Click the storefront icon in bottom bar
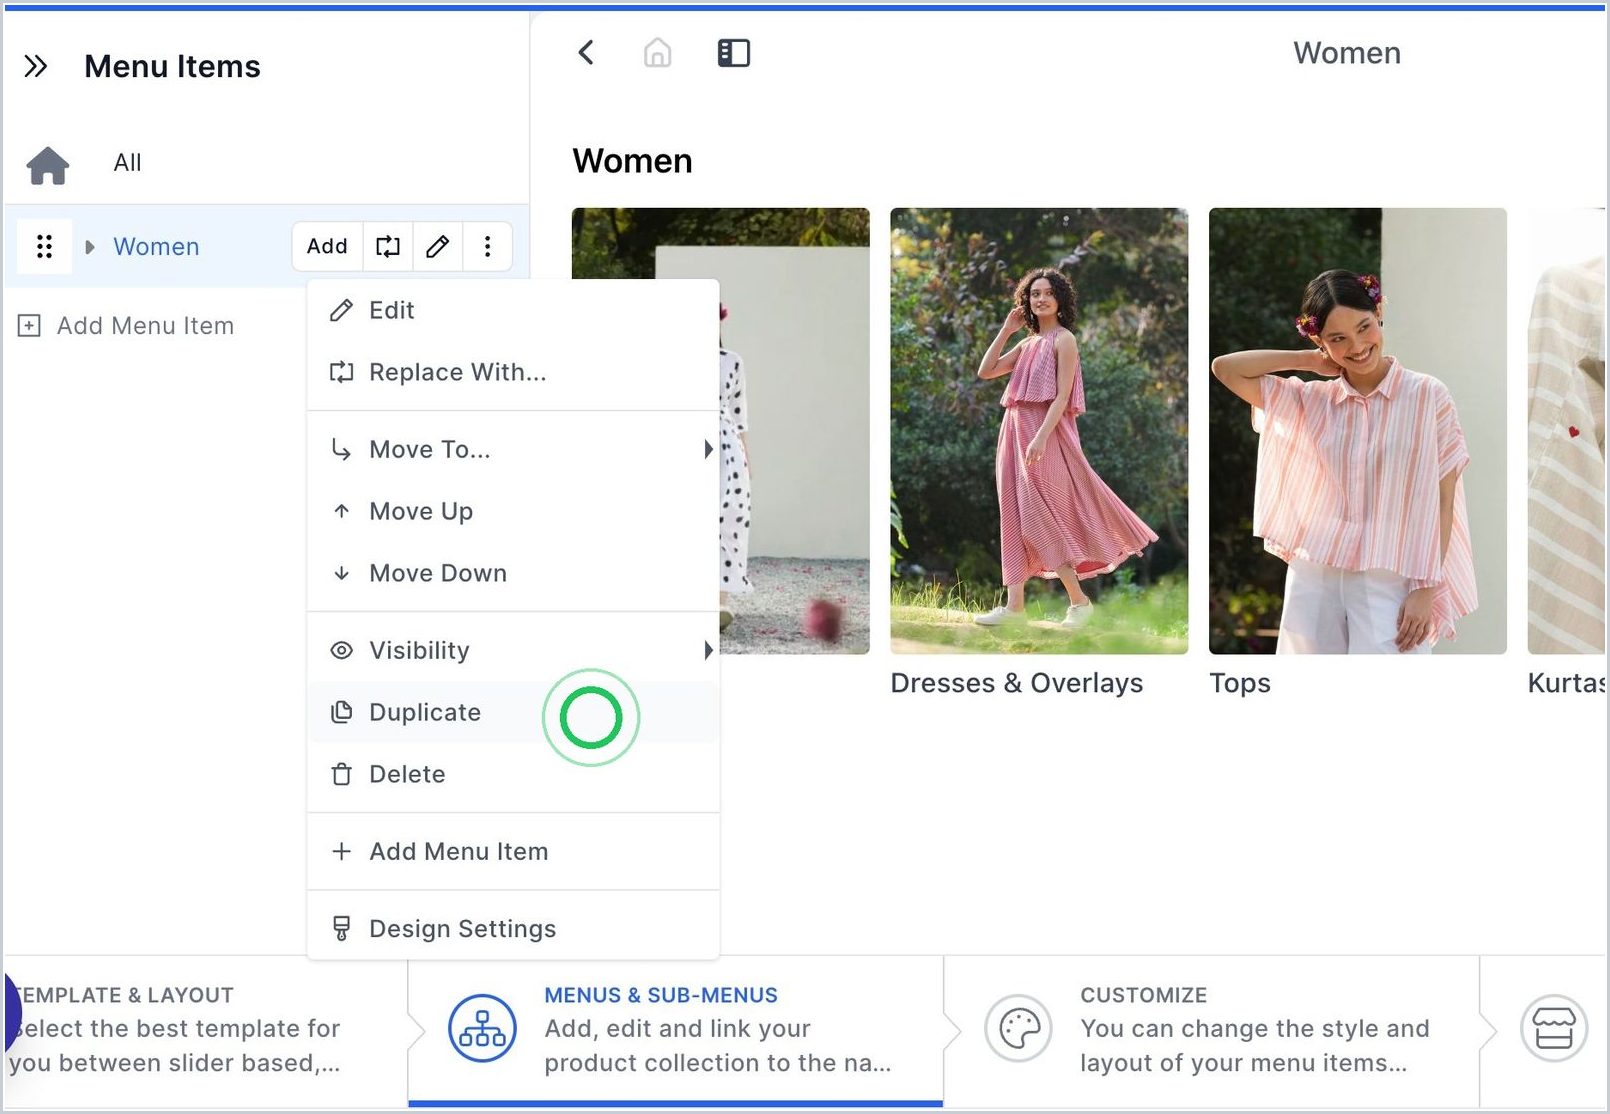 (1554, 1029)
